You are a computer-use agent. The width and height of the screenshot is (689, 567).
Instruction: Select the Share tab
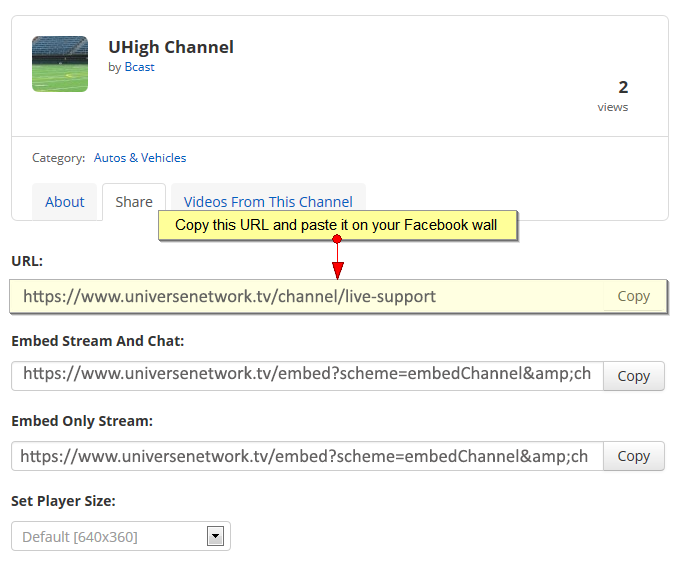point(134,202)
